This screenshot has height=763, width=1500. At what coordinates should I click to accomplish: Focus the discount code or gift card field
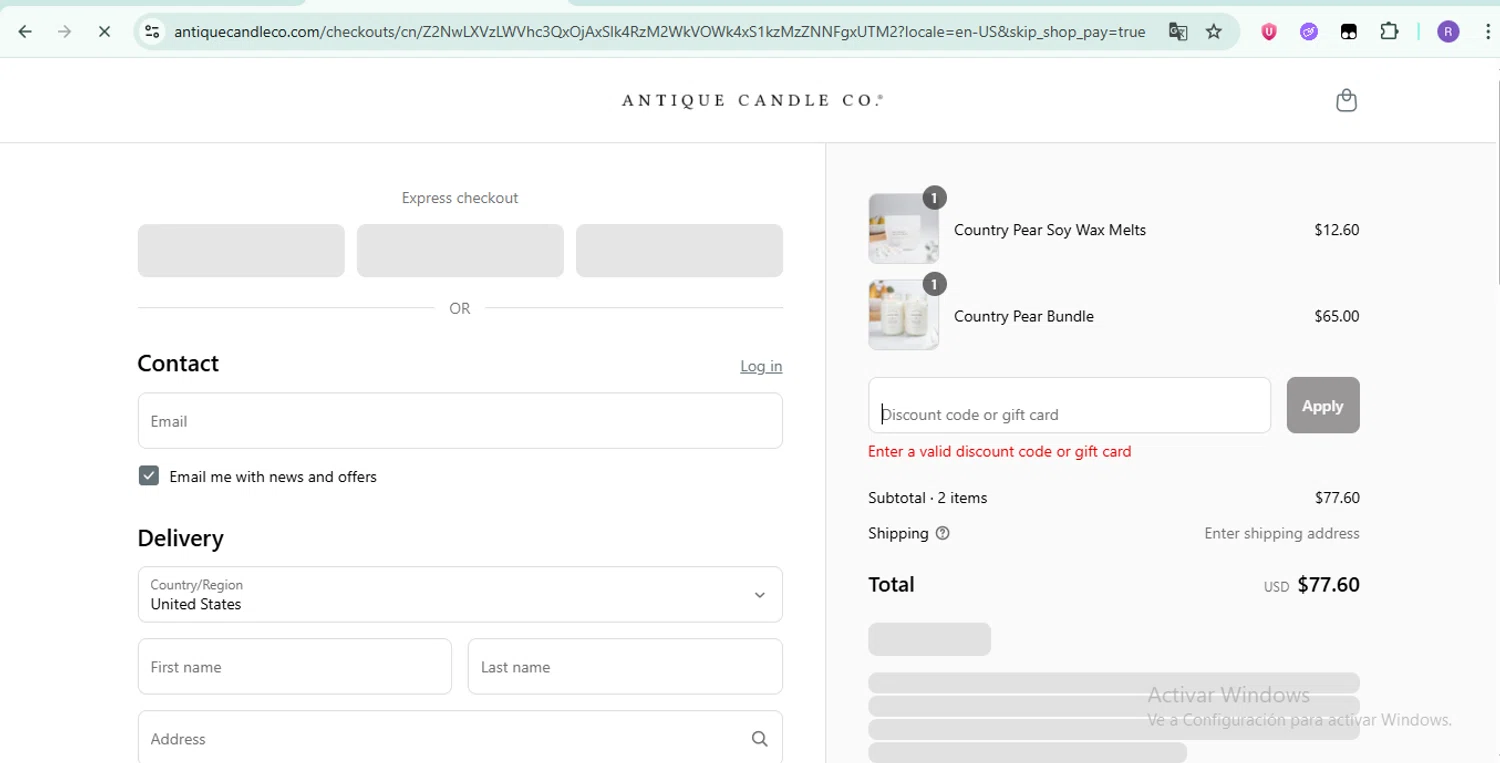(x=1069, y=405)
